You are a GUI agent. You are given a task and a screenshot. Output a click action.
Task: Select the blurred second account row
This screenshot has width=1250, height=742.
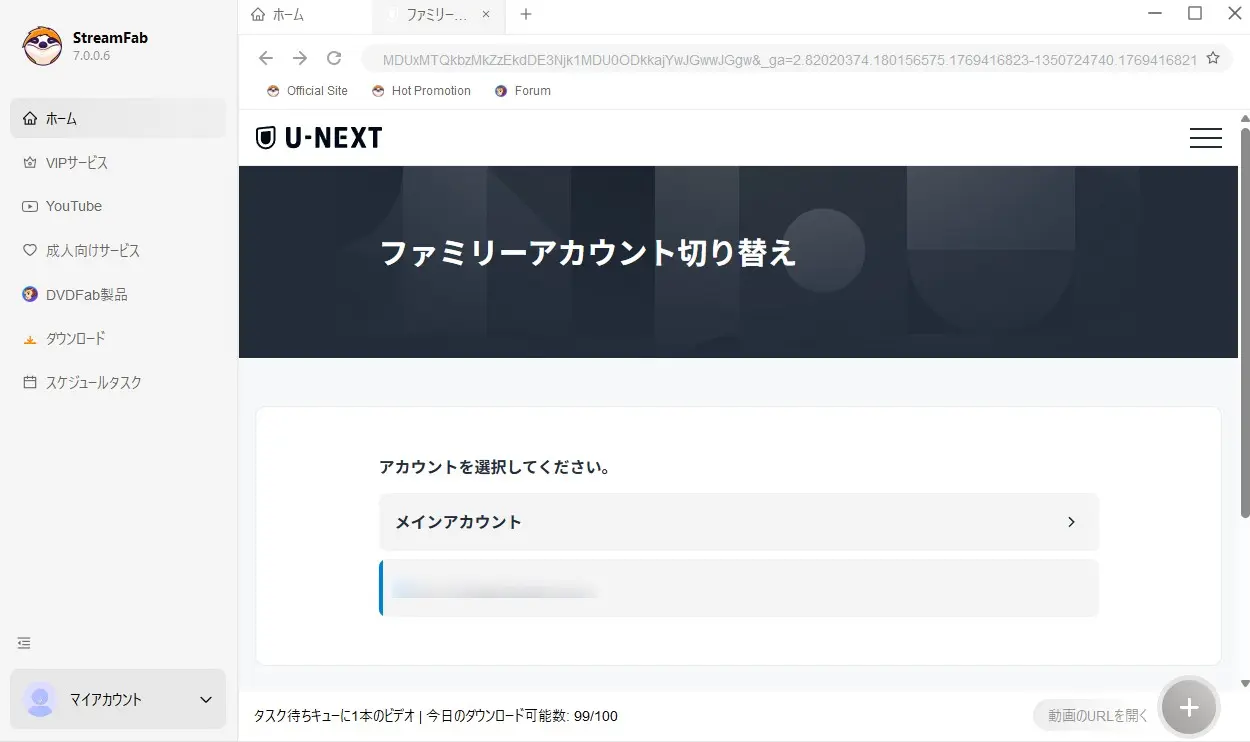click(x=739, y=588)
